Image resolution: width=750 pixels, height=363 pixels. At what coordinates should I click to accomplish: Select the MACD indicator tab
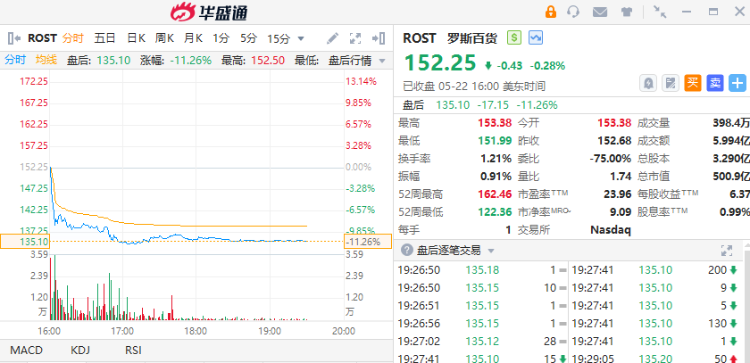26,350
